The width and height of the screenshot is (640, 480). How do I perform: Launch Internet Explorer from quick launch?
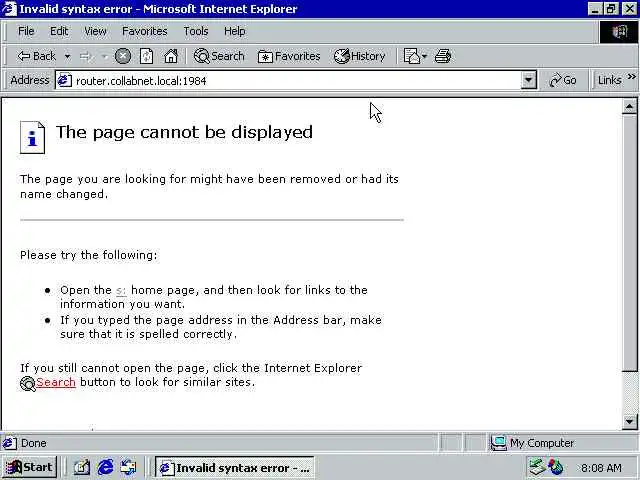[105, 467]
